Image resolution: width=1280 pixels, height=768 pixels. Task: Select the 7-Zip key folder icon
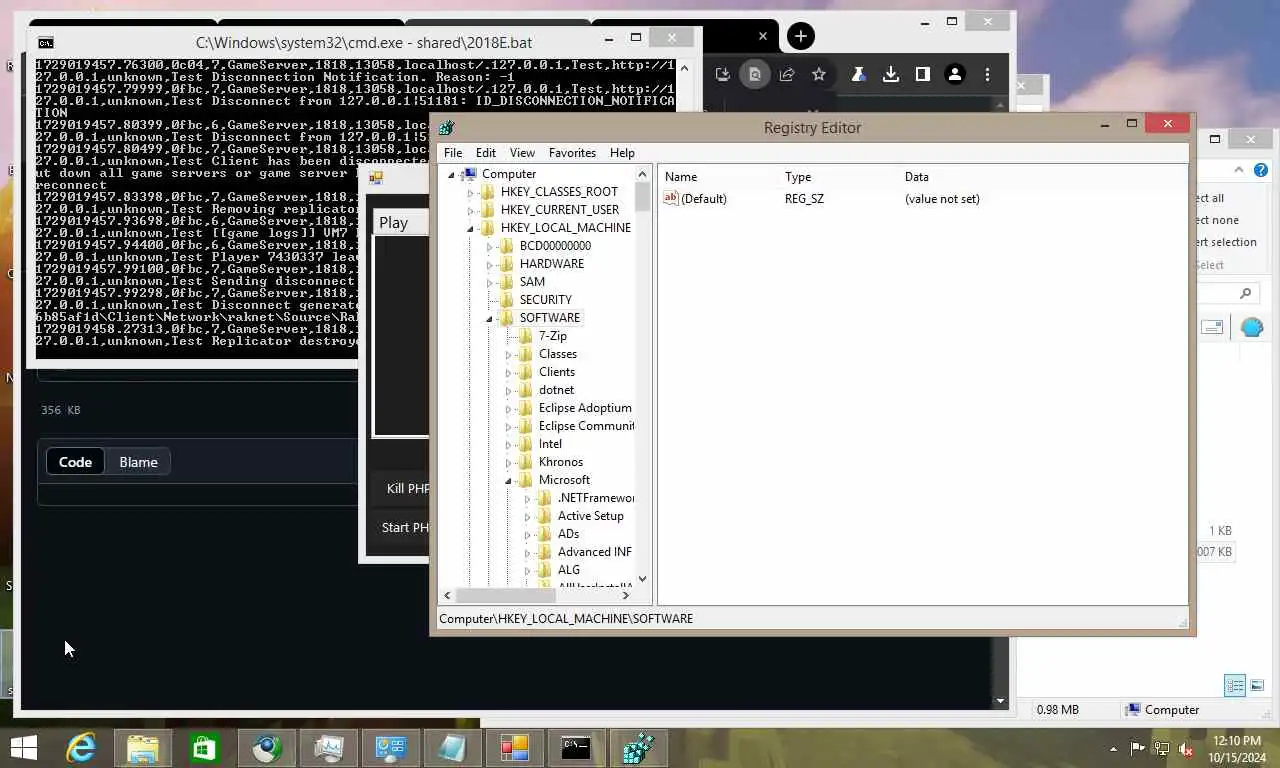(x=525, y=335)
